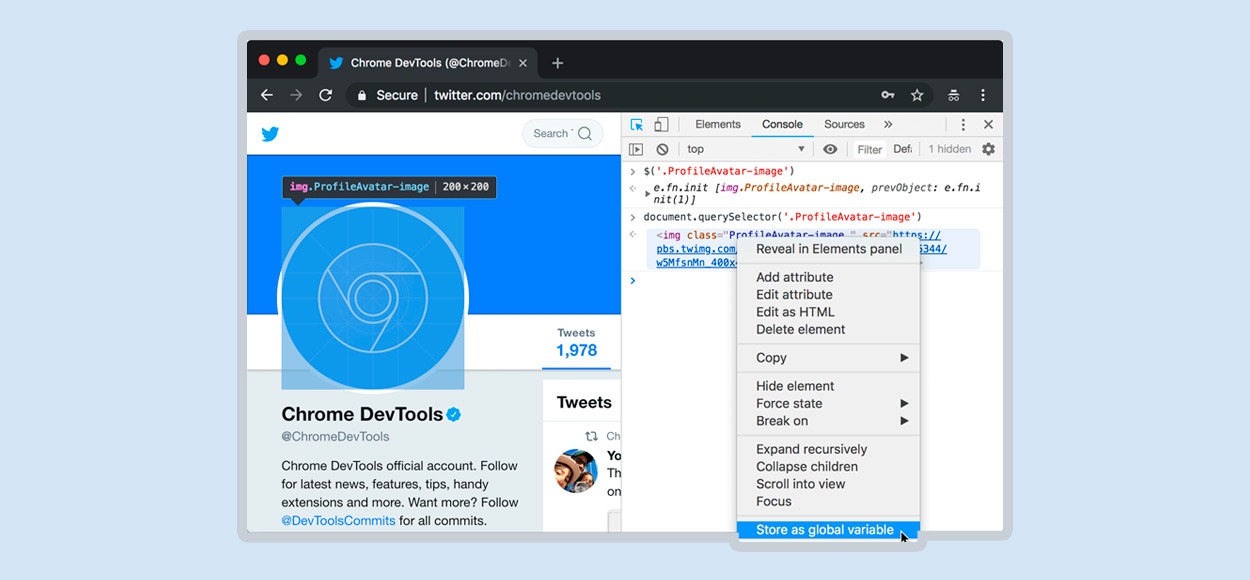Show the console sidebar
The height and width of the screenshot is (580, 1250).
[636, 149]
